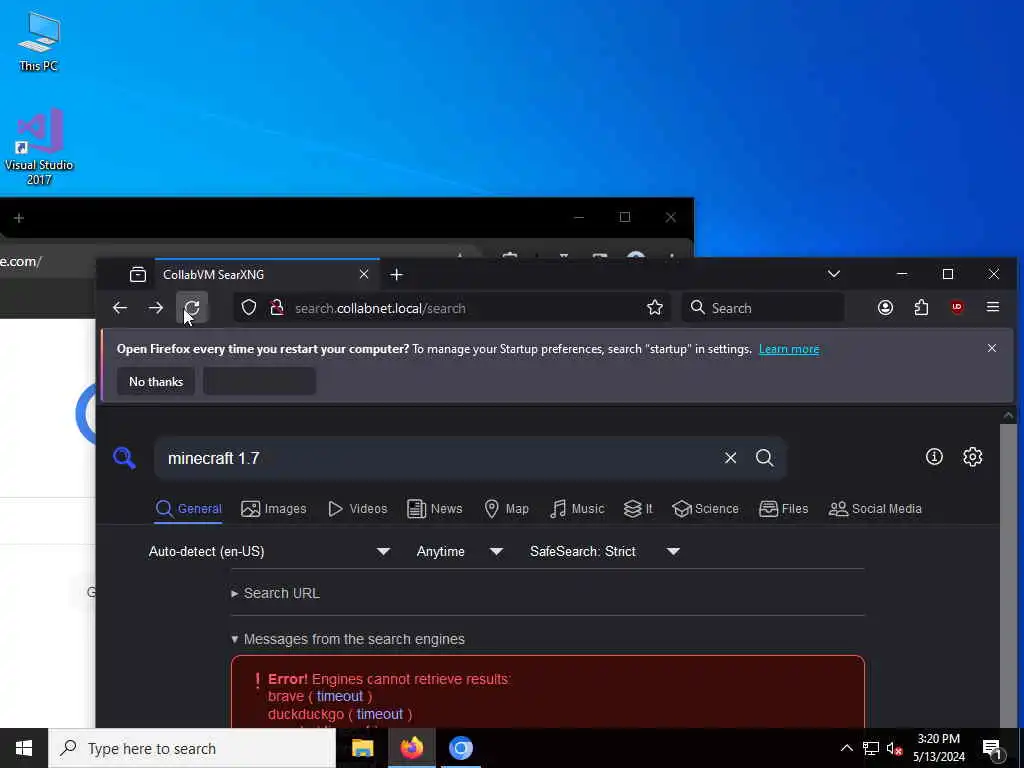1024x768 pixels.
Task: Switch to the IT category
Action: (x=638, y=509)
